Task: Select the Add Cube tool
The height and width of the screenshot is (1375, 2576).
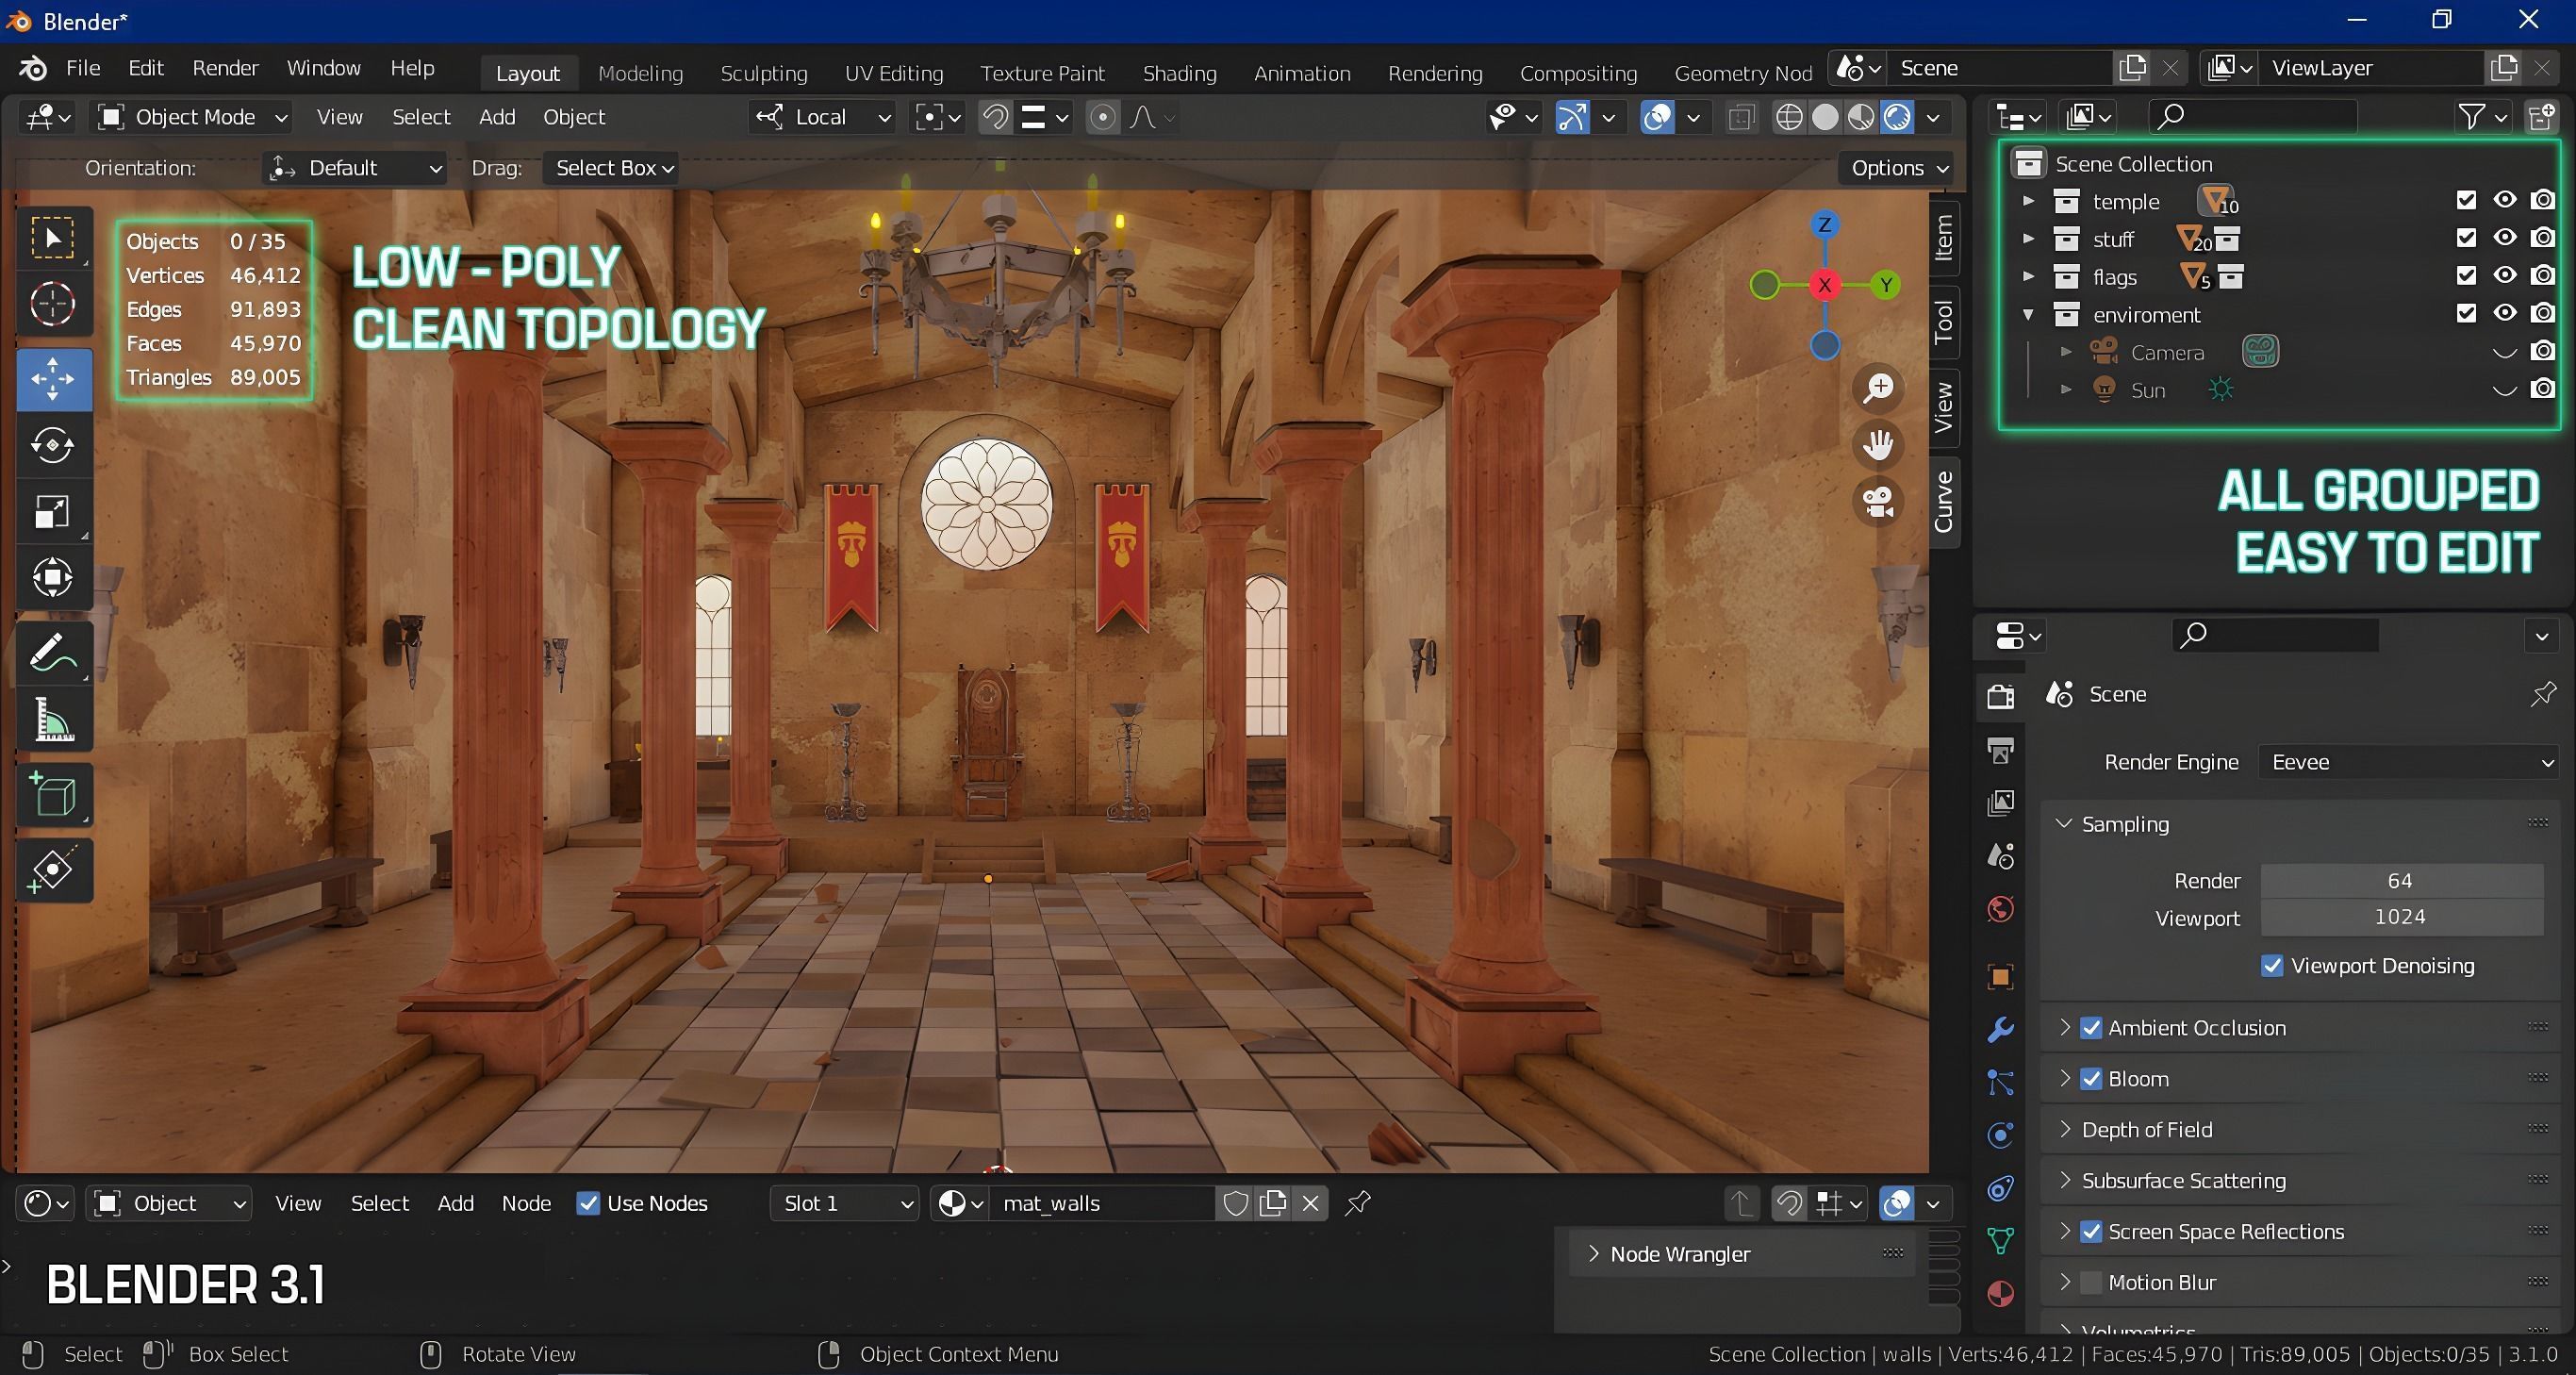Action: click(x=53, y=796)
